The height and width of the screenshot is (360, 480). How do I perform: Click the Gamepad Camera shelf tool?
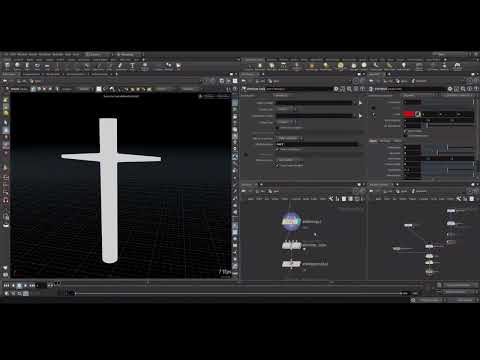click(457, 66)
